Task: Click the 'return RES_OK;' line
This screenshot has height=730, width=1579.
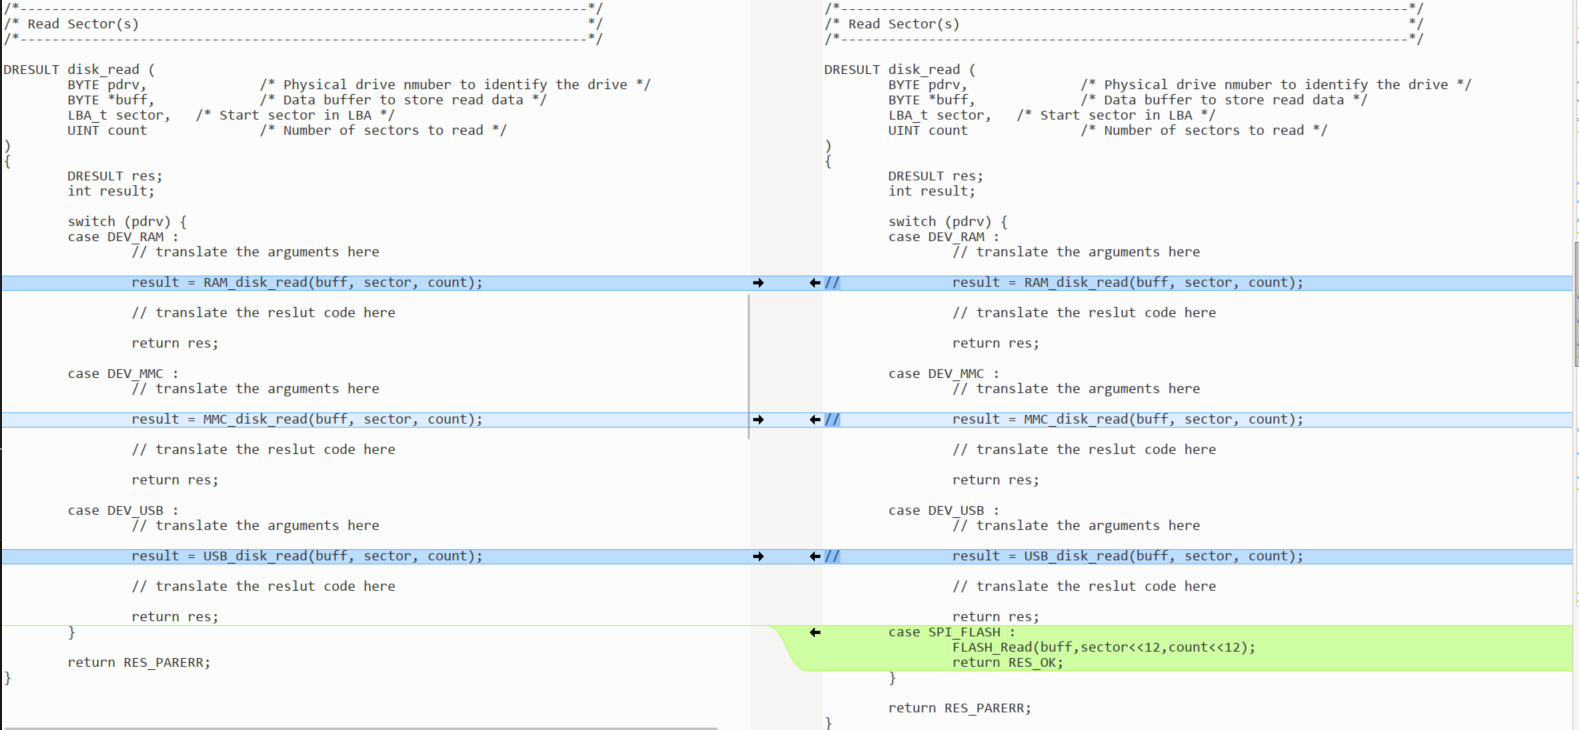Action: coord(1007,662)
